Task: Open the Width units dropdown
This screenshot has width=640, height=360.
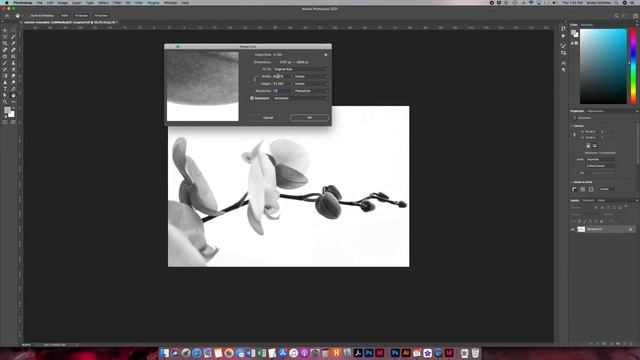Action: click(311, 76)
